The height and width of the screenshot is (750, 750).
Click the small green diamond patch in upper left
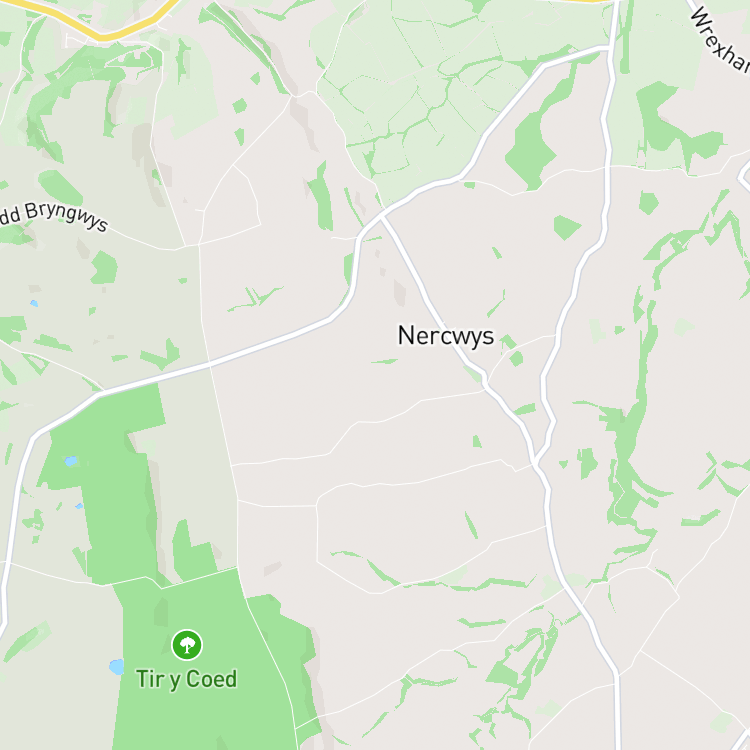(240, 106)
